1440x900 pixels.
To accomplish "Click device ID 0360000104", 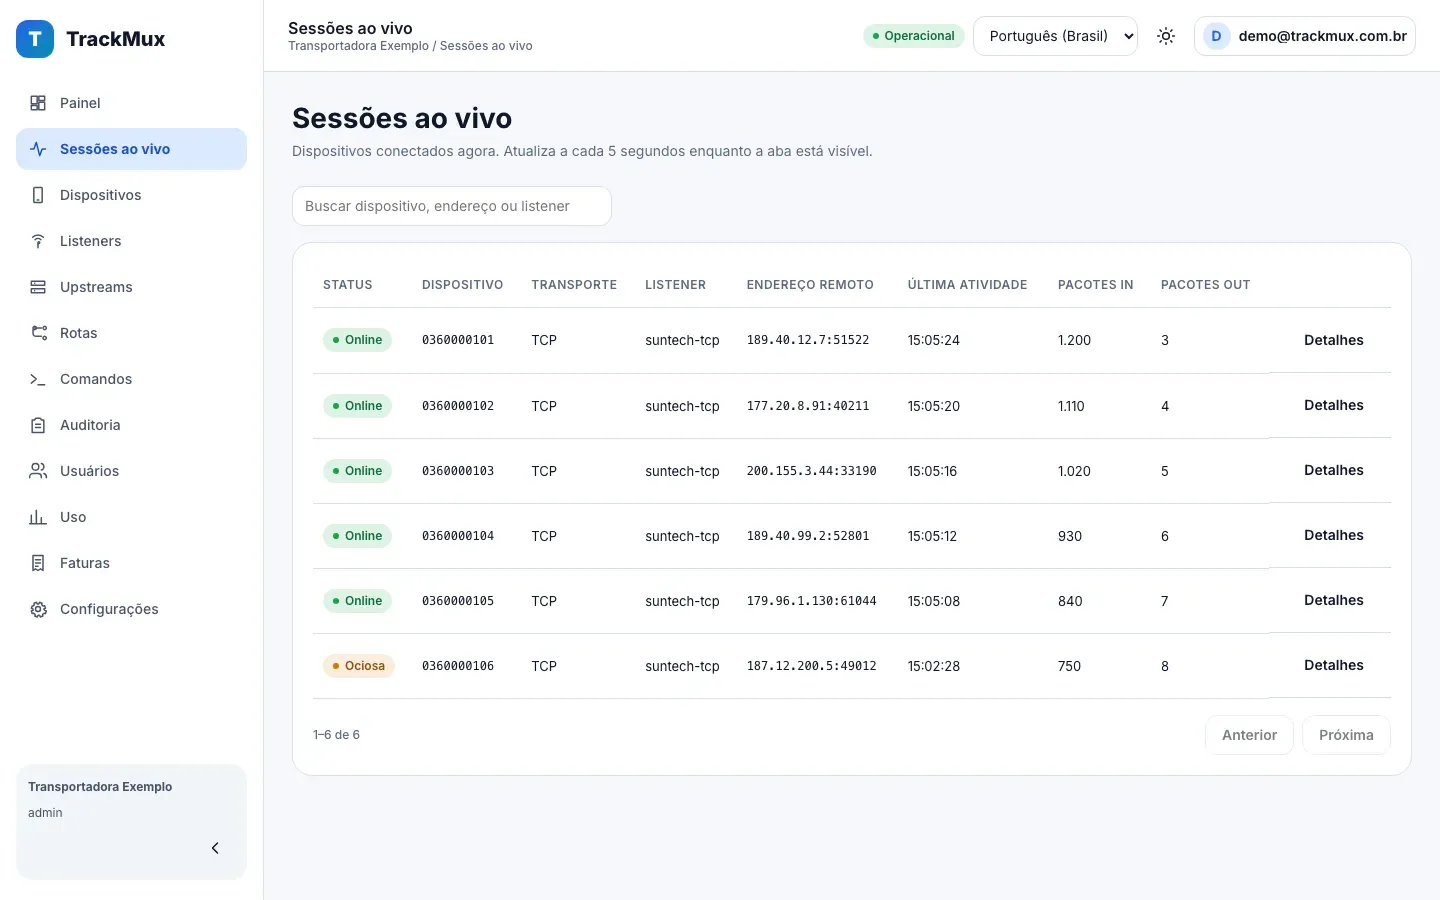I will click(458, 536).
